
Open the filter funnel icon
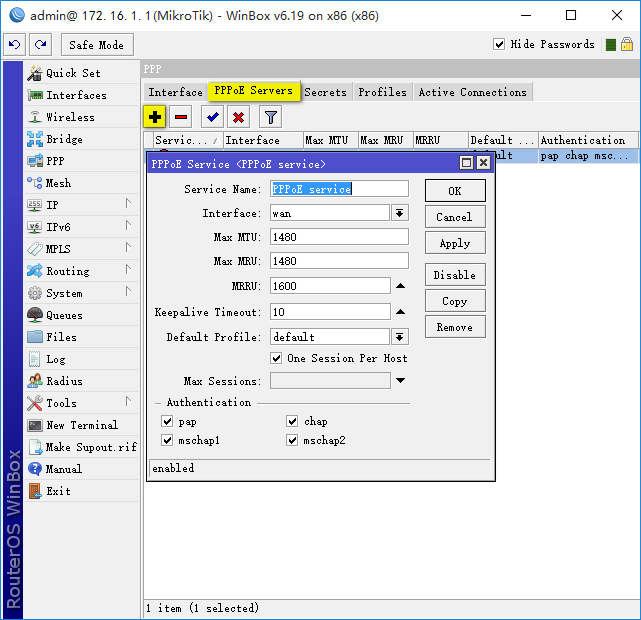coord(271,117)
